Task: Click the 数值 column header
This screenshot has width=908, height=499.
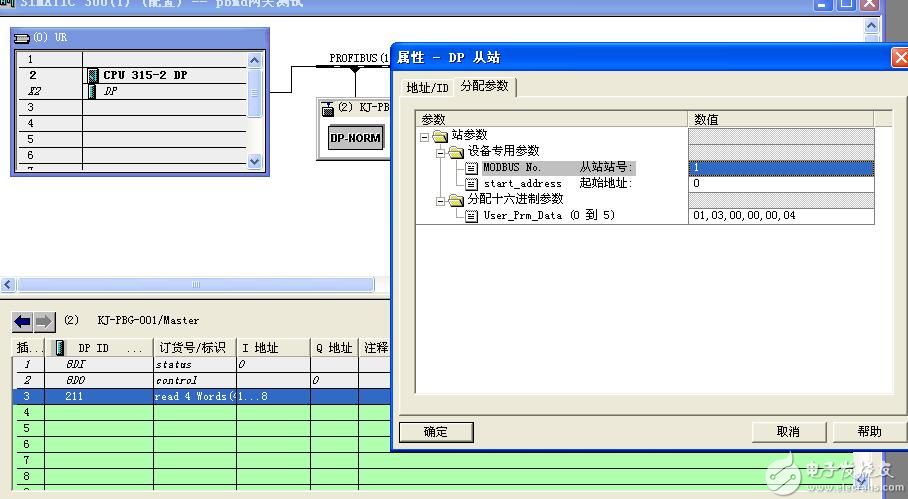Action: 781,119
